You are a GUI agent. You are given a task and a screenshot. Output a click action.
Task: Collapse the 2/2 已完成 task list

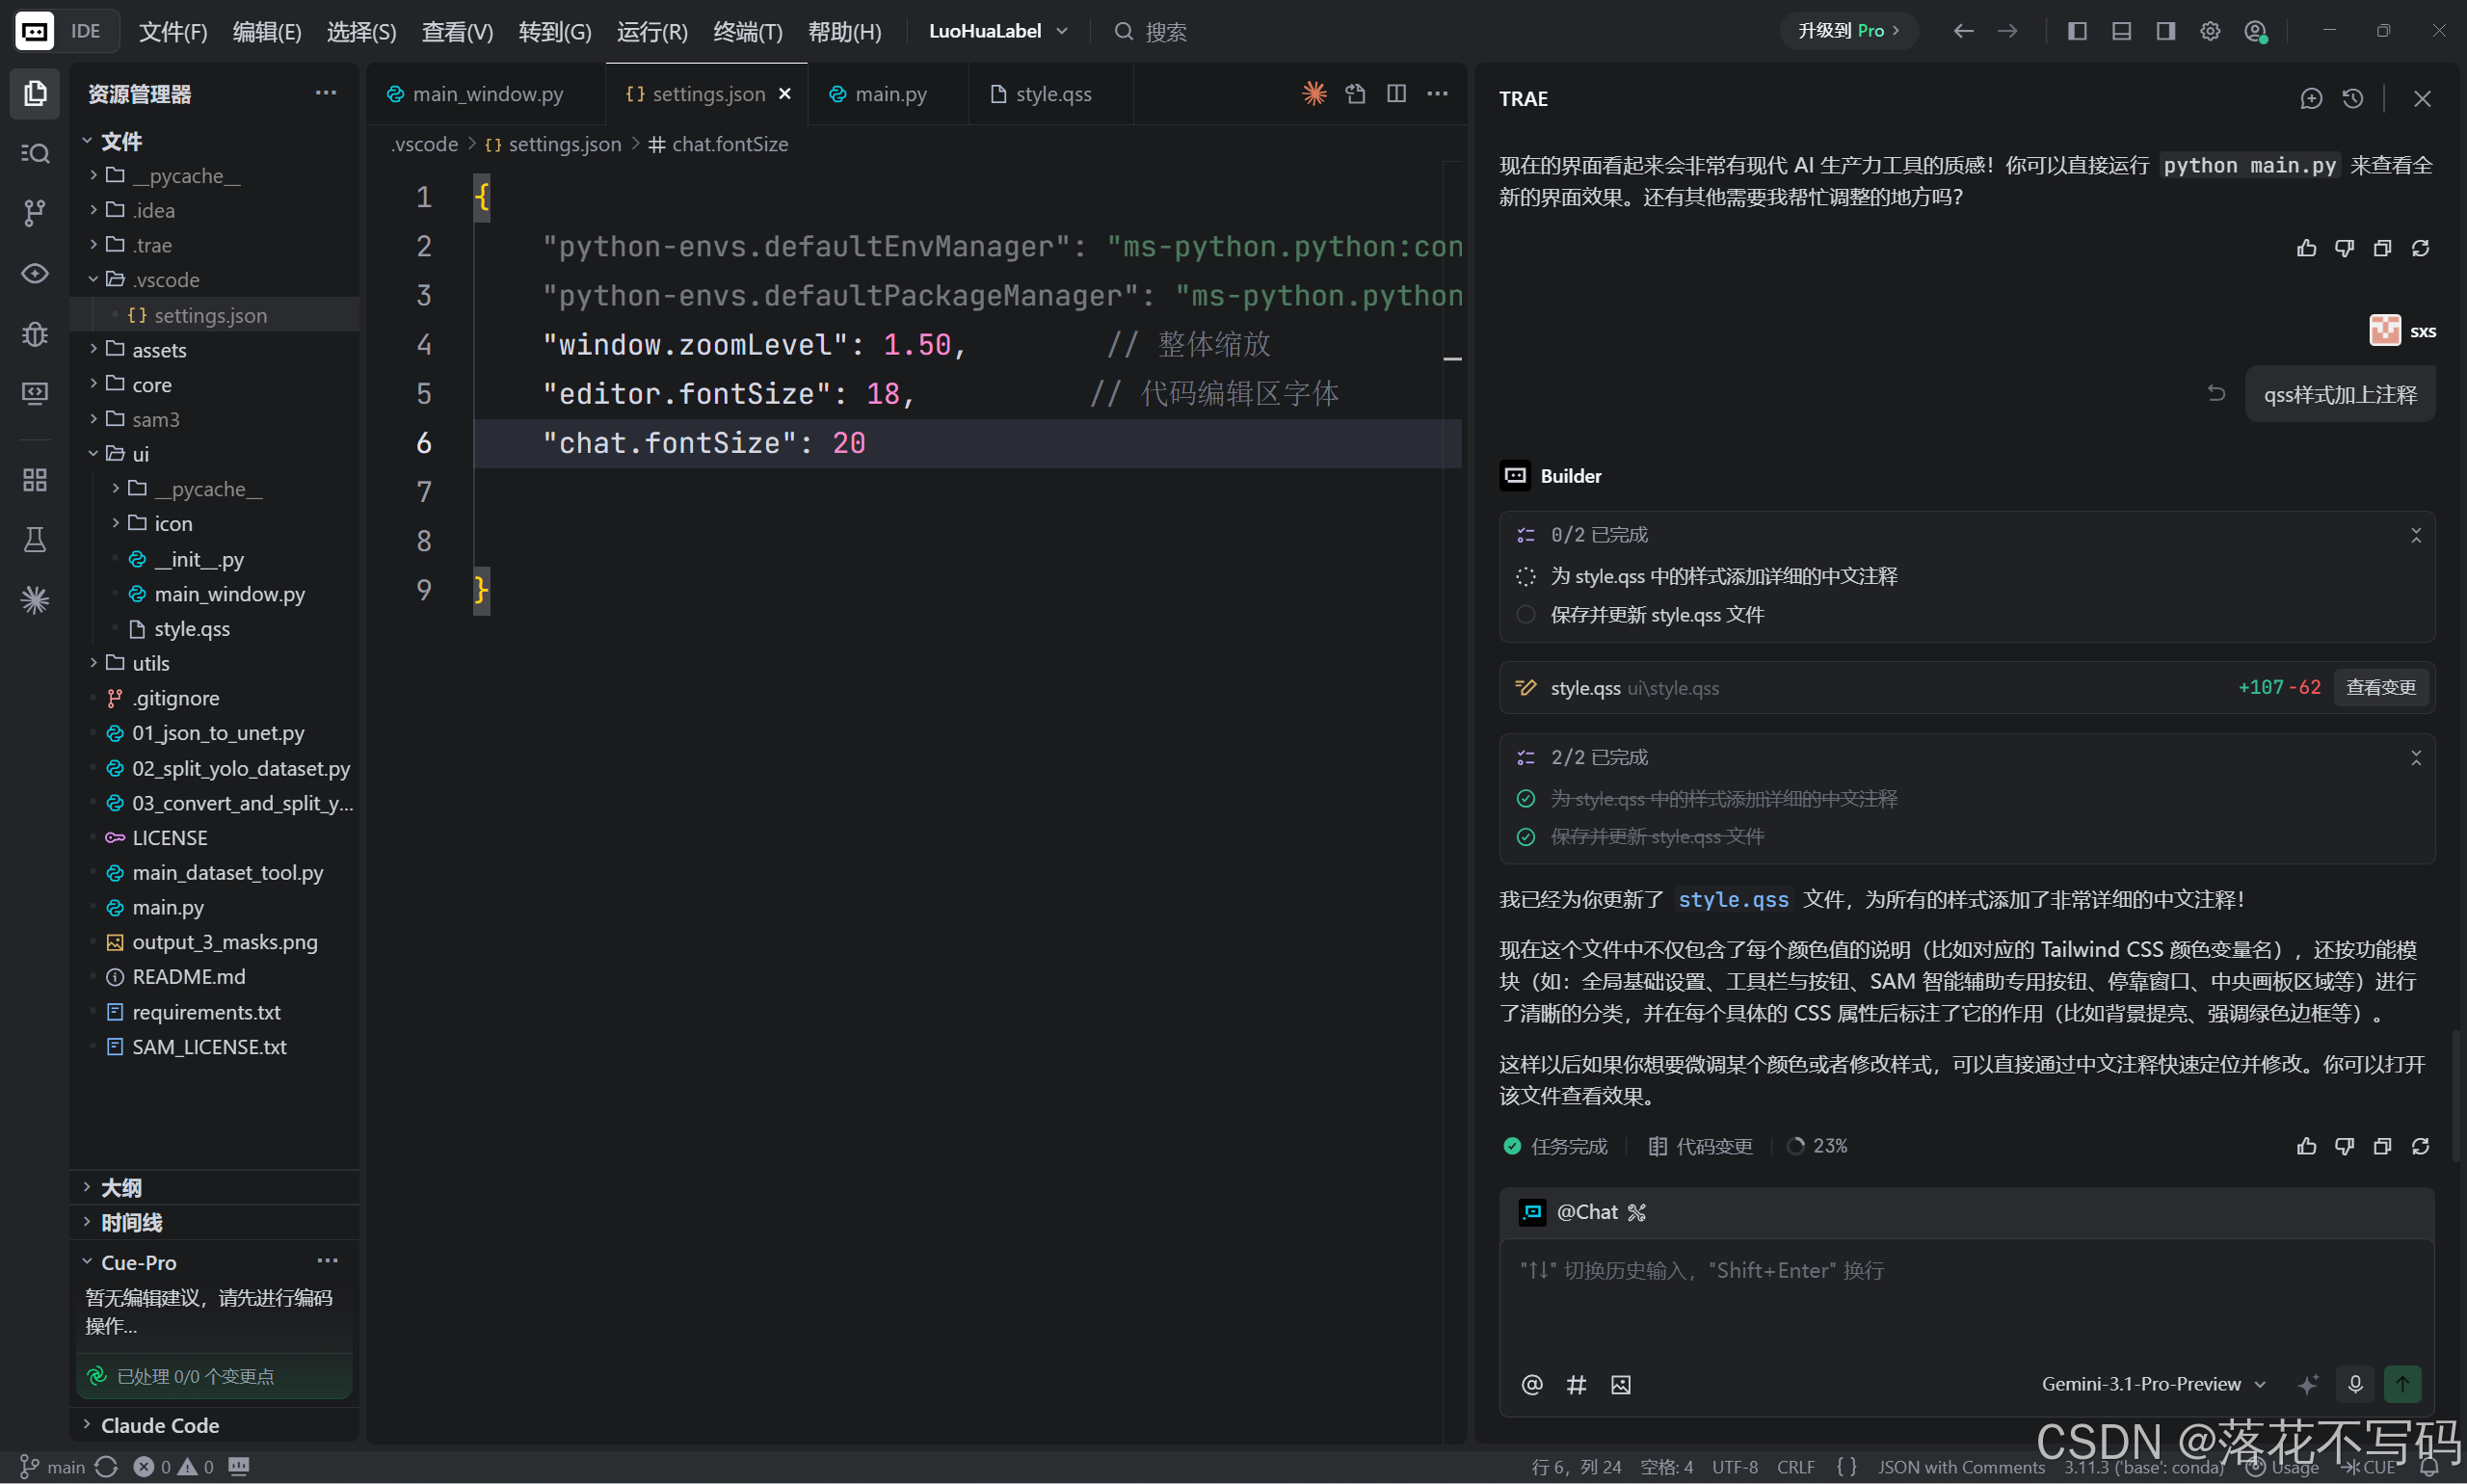(x=2415, y=757)
